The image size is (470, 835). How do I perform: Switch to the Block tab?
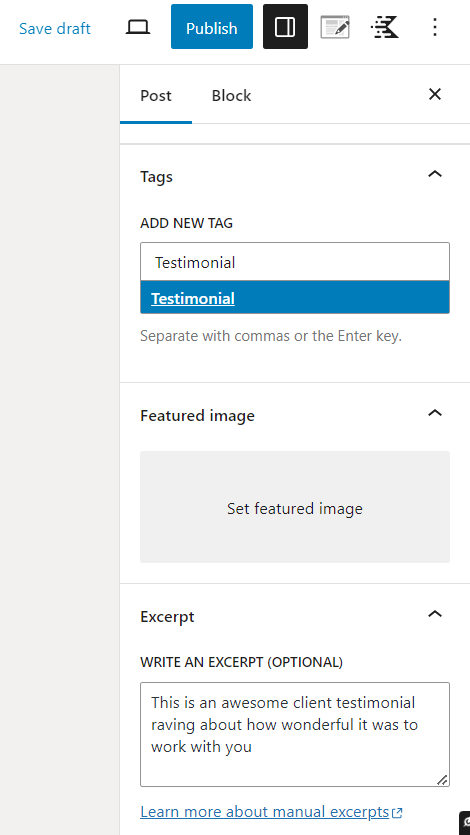coord(232,96)
